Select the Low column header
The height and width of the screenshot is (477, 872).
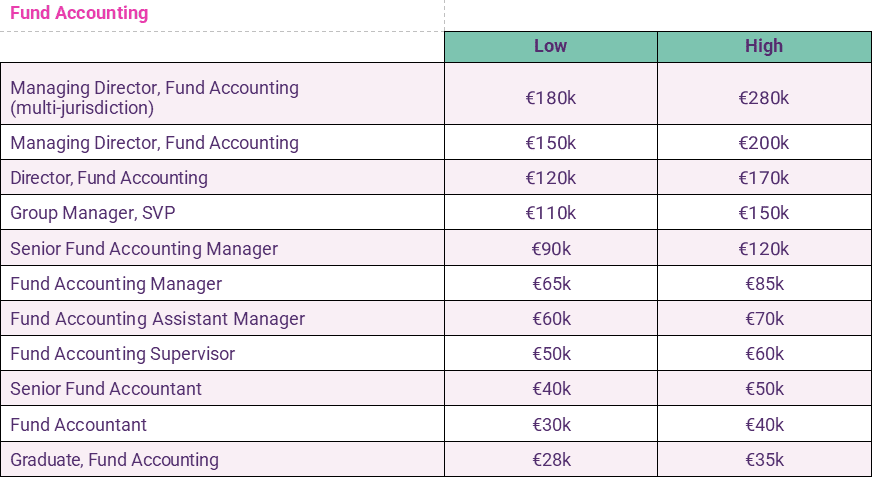pyautogui.click(x=550, y=46)
